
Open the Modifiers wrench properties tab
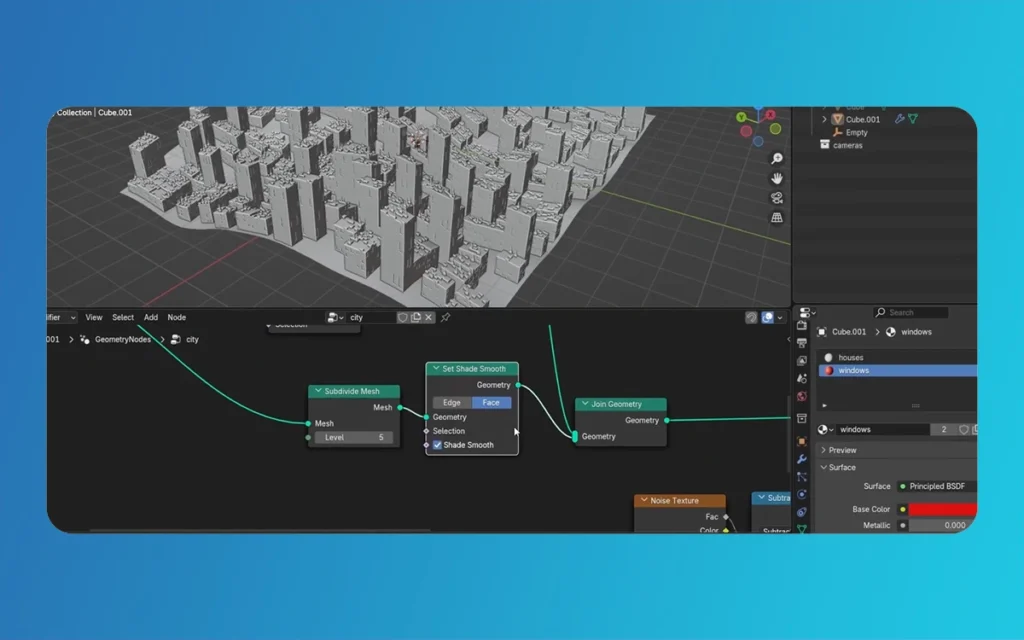click(802, 459)
